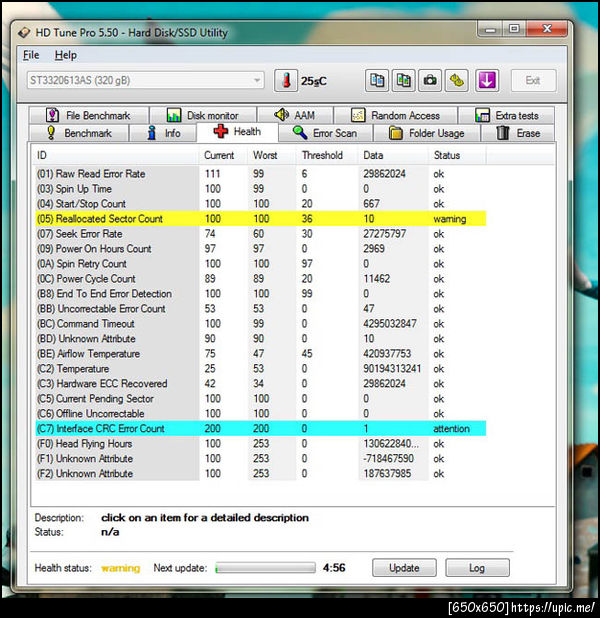Select the Command Timeout row
The width and height of the screenshot is (600, 618).
261,324
